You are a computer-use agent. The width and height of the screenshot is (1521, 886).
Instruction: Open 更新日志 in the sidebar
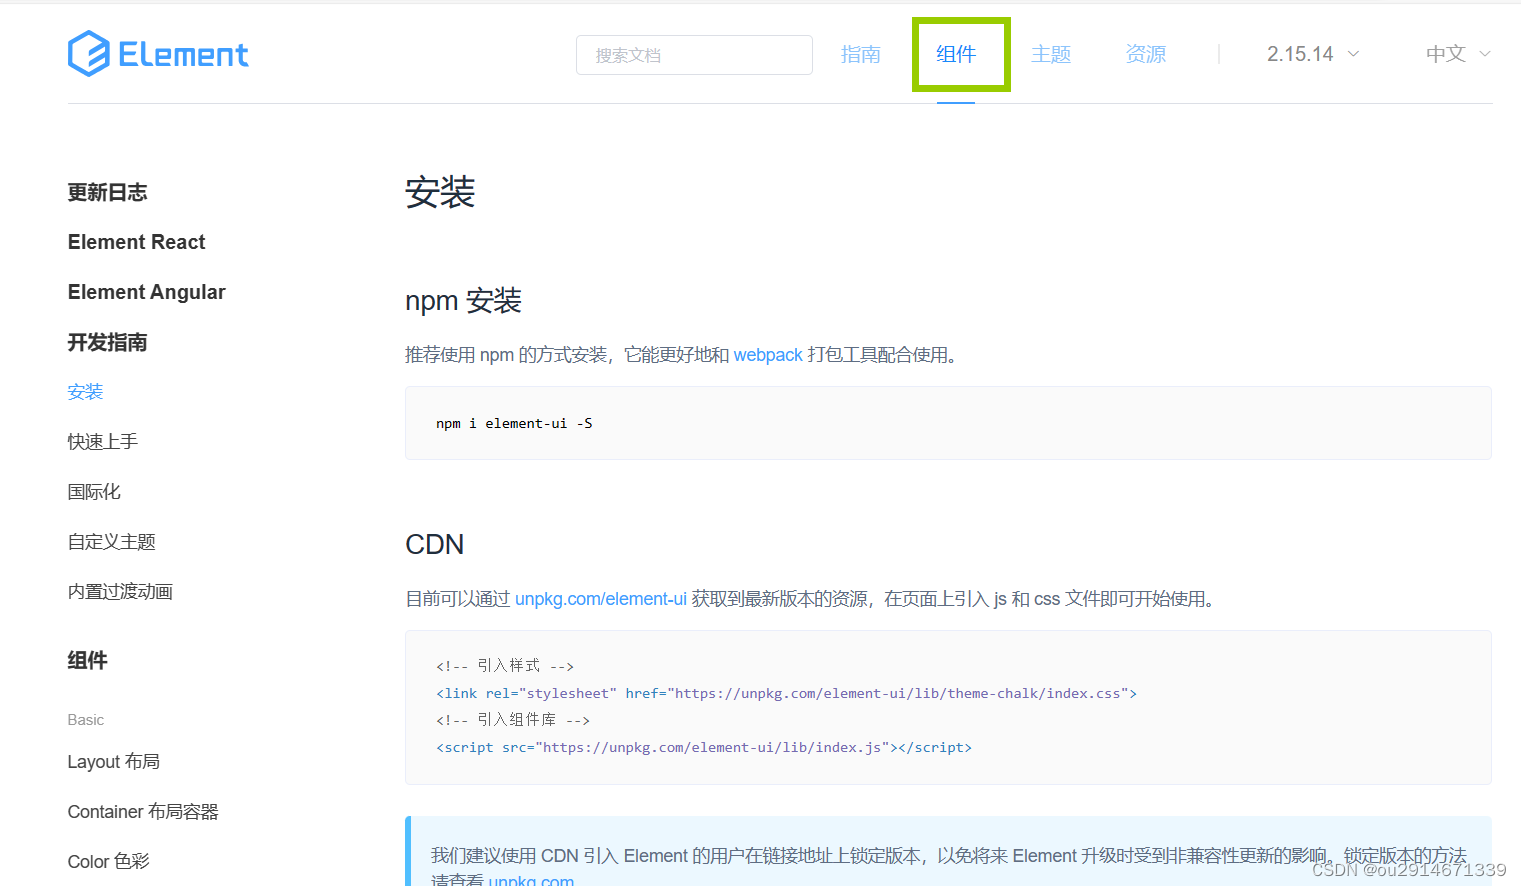click(107, 192)
